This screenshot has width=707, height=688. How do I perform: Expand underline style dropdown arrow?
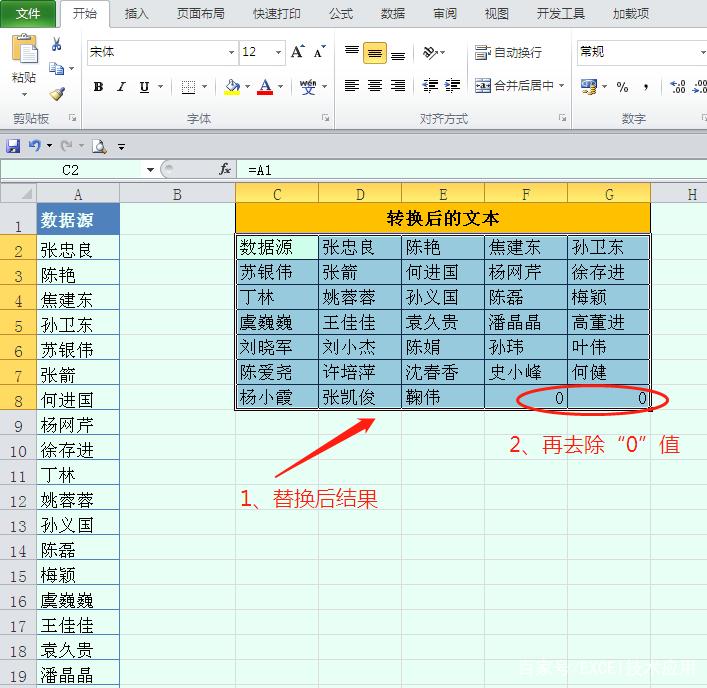(160, 87)
